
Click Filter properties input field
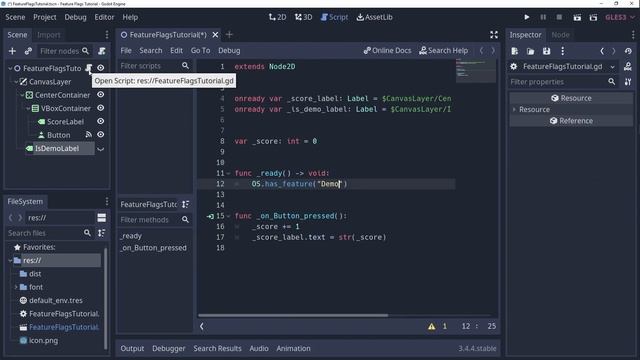563,82
